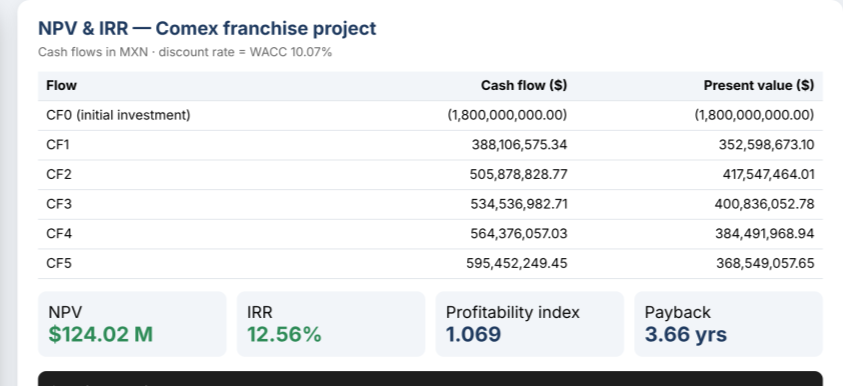Click the subtitle mentioning WACC 10.07%
Screen dimensions: 843x386
185,53
